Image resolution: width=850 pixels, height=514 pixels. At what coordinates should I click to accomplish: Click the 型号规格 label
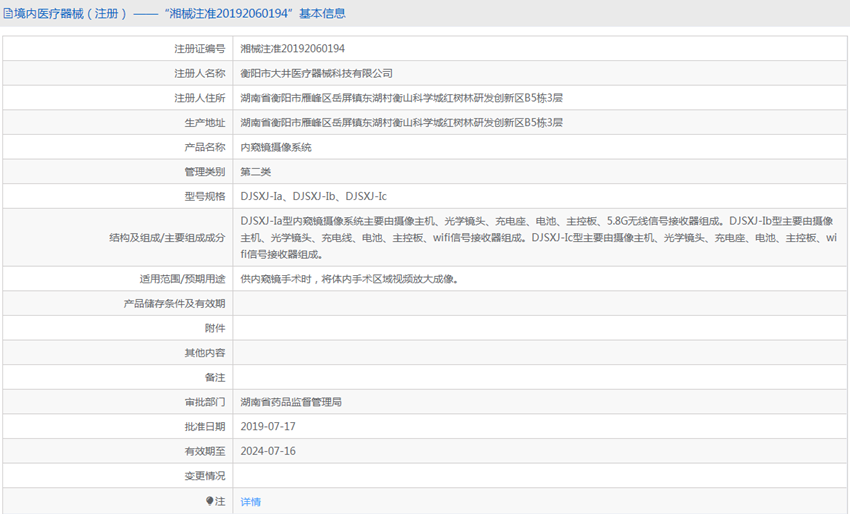205,196
